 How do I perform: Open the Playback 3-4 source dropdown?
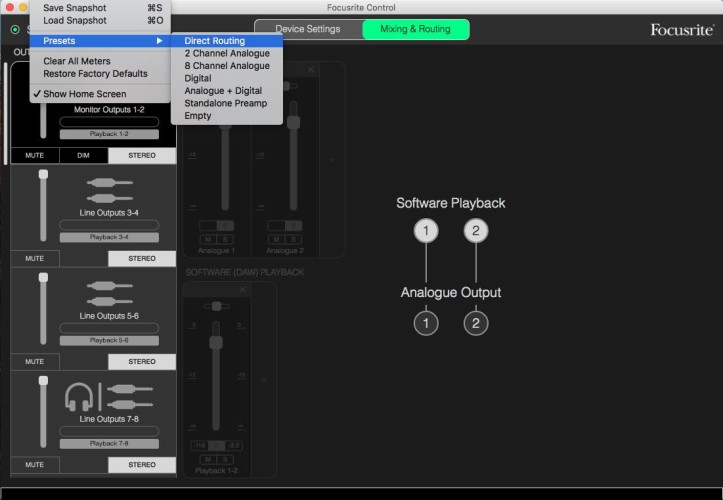tap(109, 237)
